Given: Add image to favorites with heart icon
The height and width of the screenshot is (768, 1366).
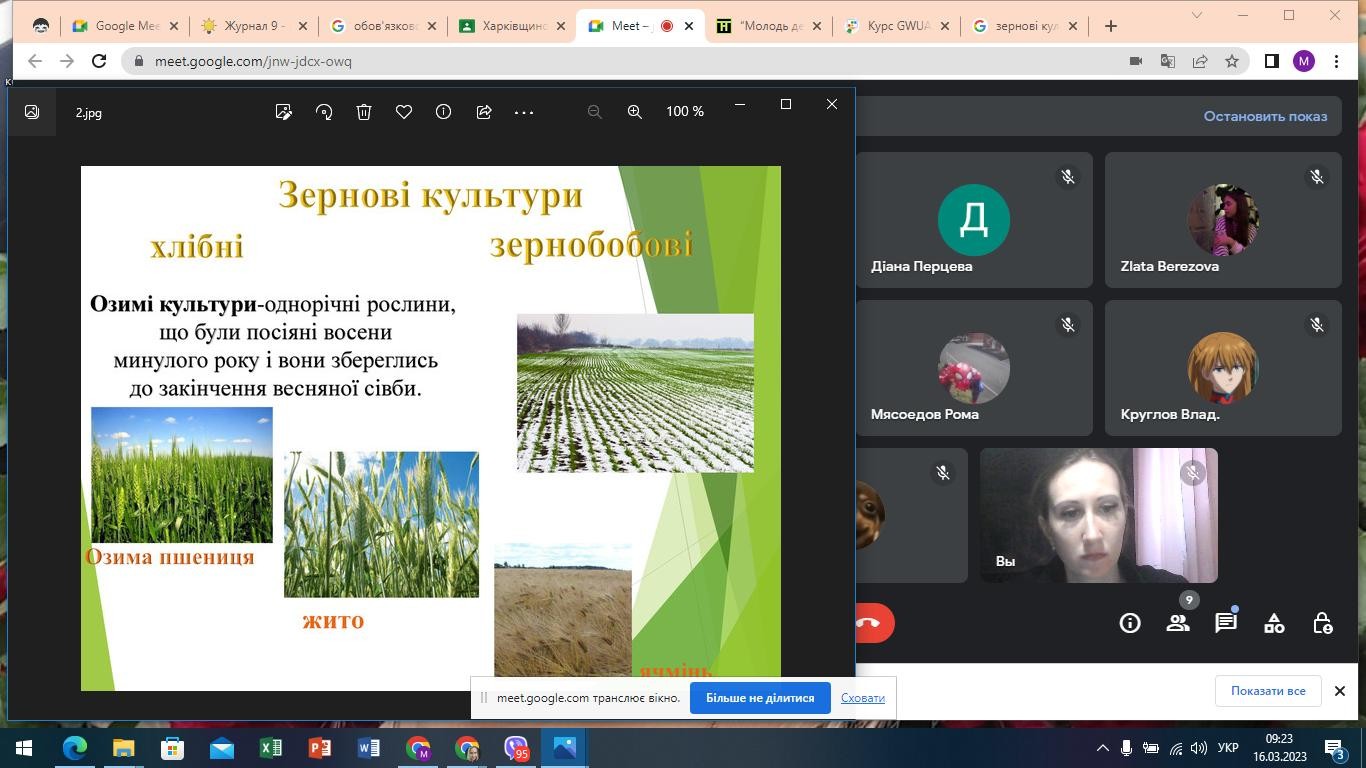Looking at the screenshot, I should tap(404, 112).
